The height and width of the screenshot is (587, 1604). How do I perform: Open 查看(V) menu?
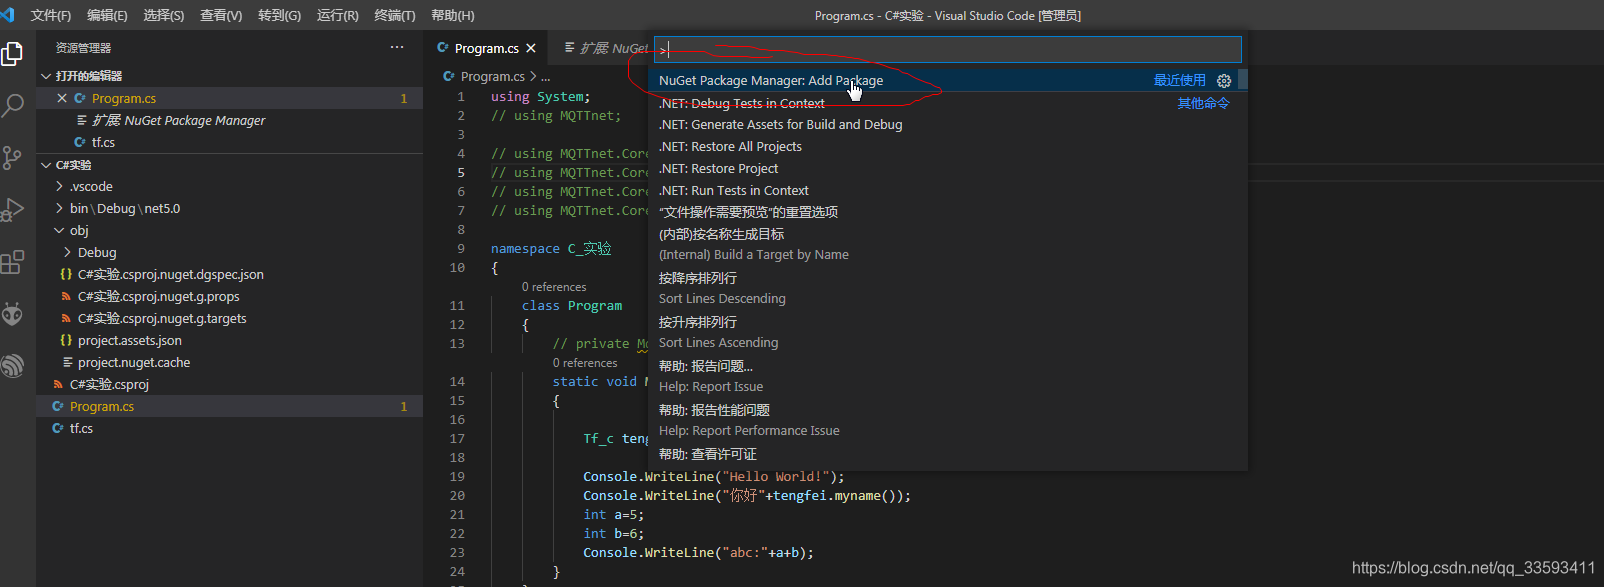(x=221, y=15)
